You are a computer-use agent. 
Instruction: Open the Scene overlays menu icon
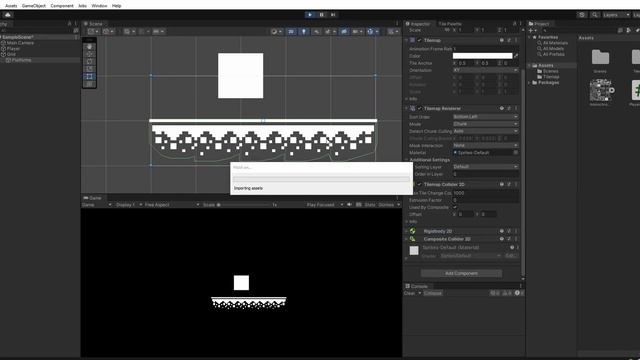pos(392,31)
